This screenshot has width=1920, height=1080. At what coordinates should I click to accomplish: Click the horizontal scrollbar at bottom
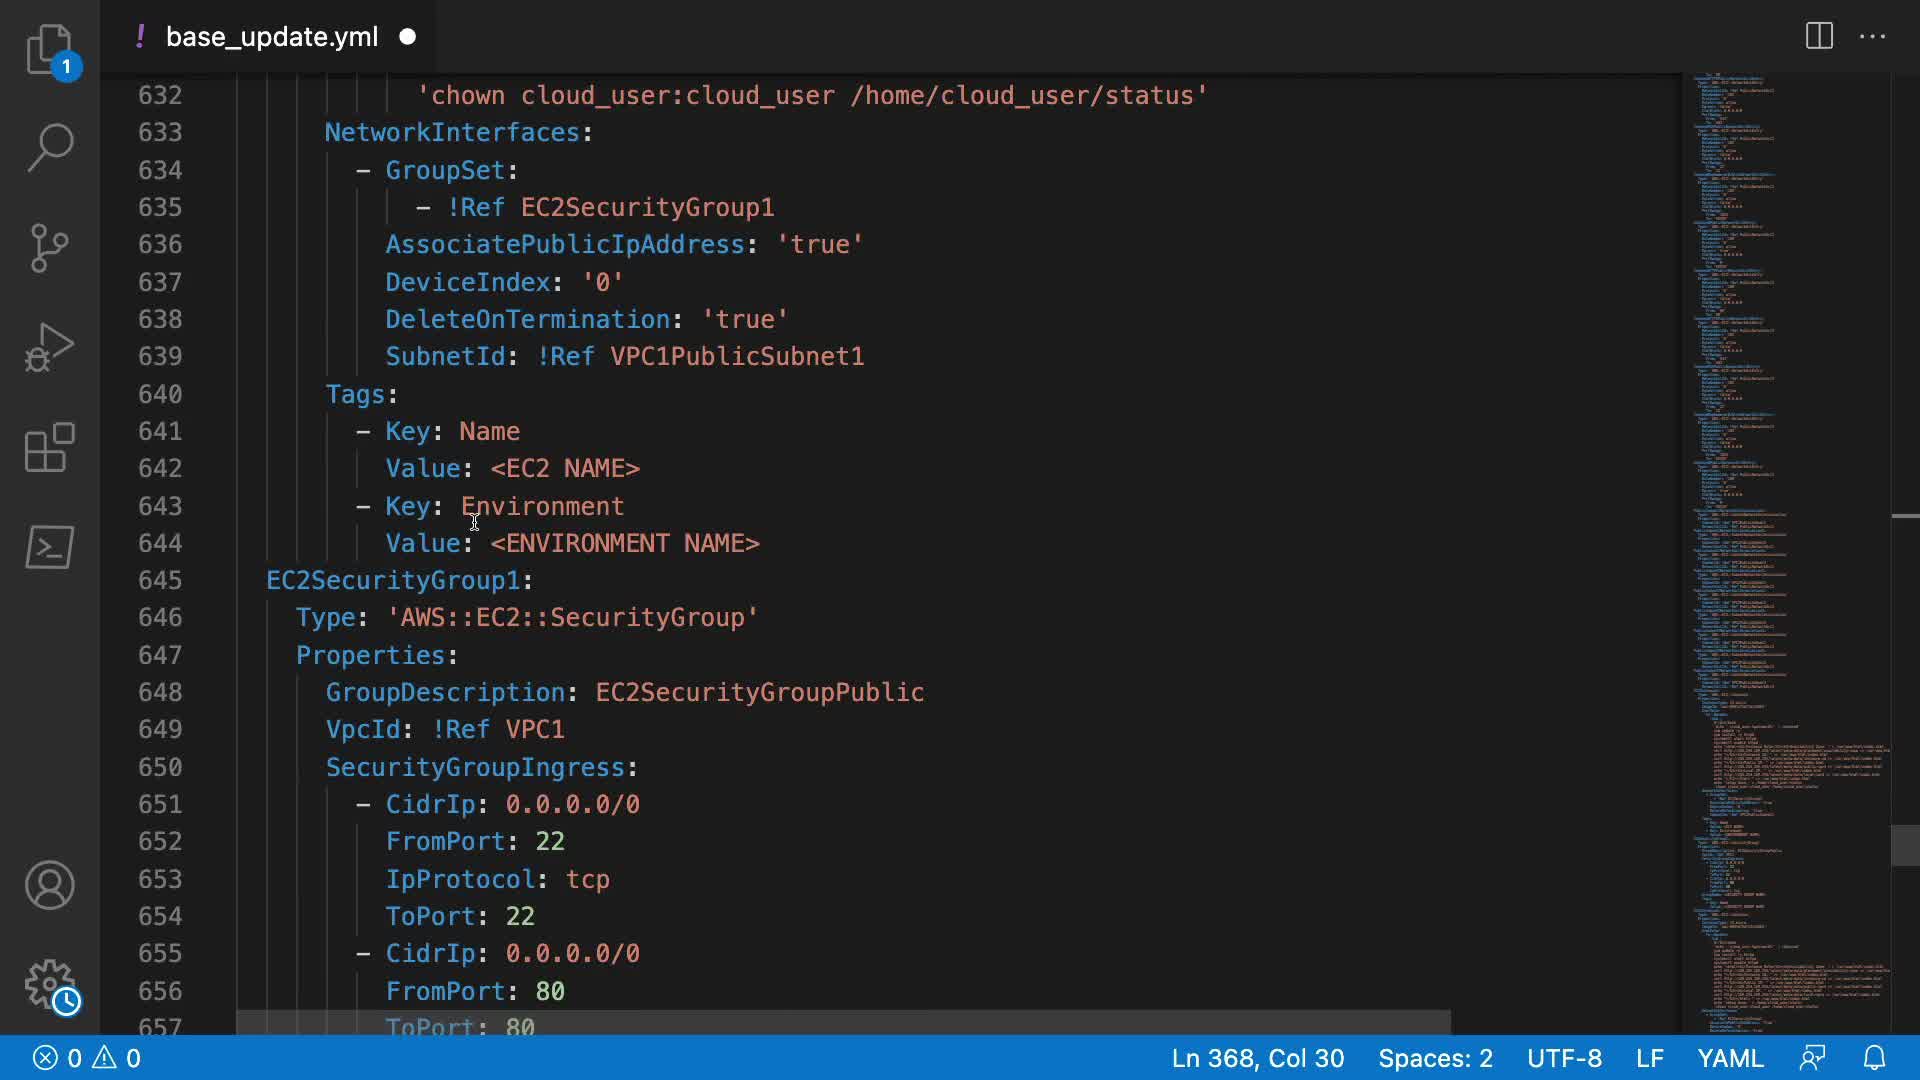click(x=842, y=1022)
